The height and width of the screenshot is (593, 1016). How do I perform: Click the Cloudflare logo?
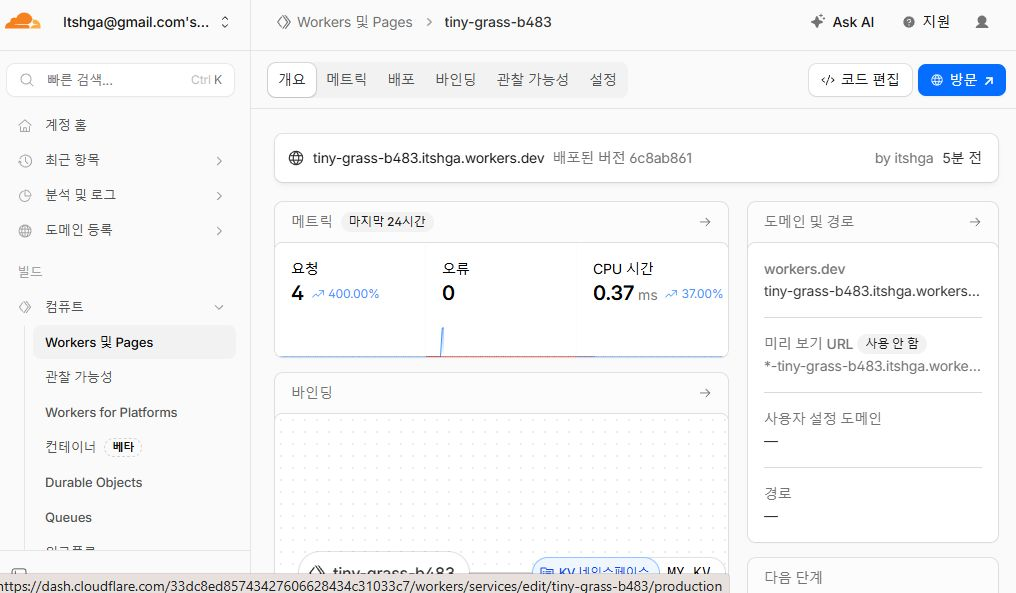(23, 21)
